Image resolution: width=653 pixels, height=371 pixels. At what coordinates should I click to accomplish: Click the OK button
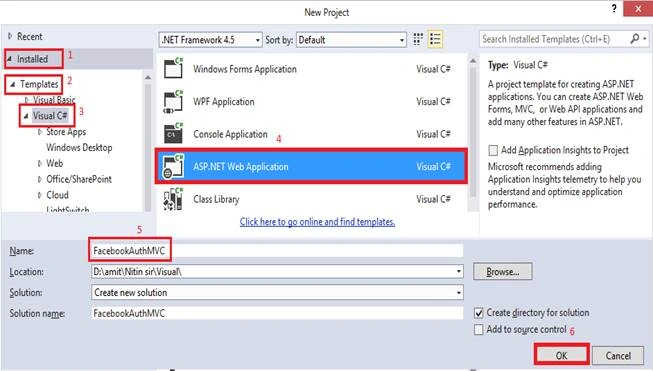561,355
